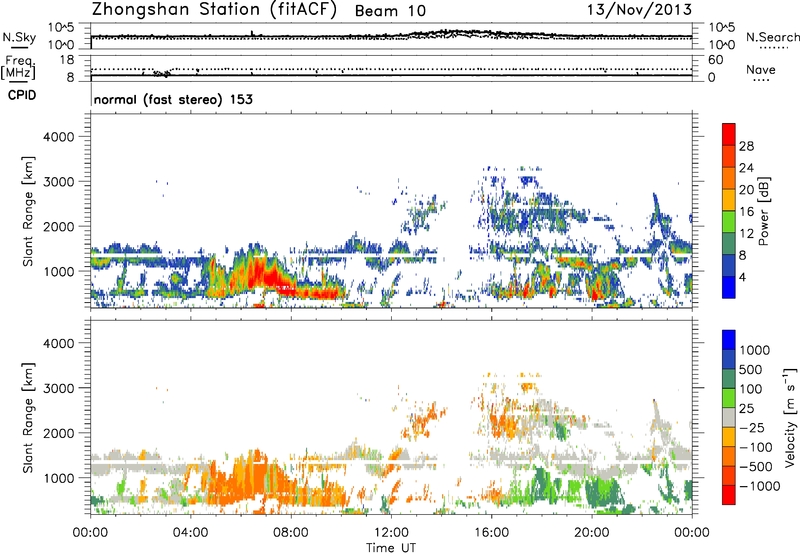Select the -100 label on Velocity colorbar

(x=755, y=447)
